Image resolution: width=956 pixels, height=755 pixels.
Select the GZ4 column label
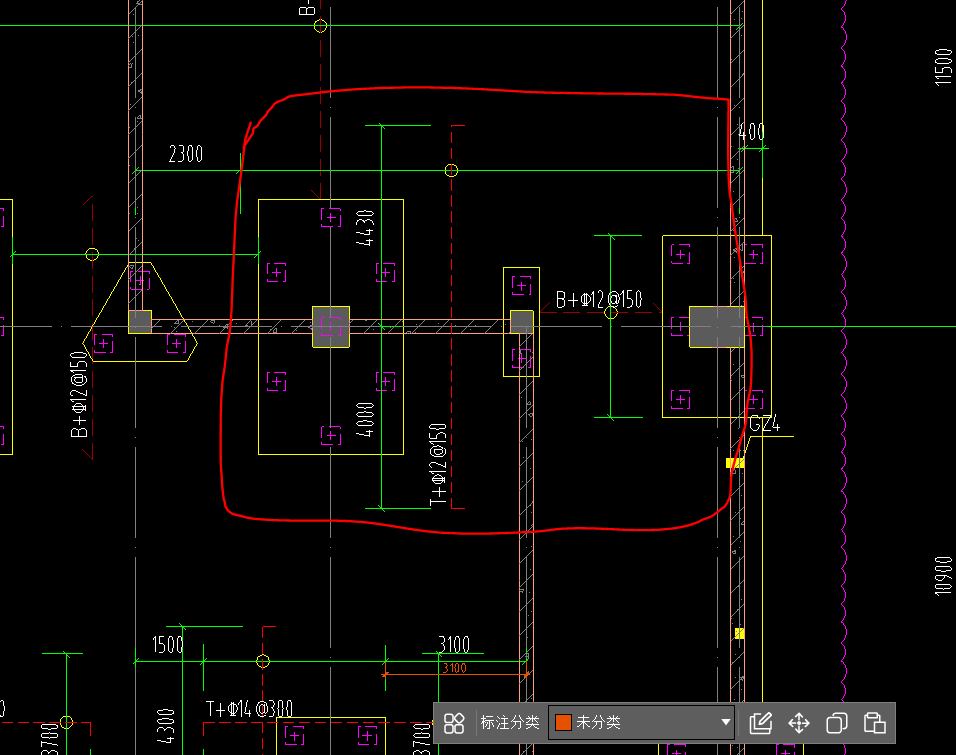point(764,425)
